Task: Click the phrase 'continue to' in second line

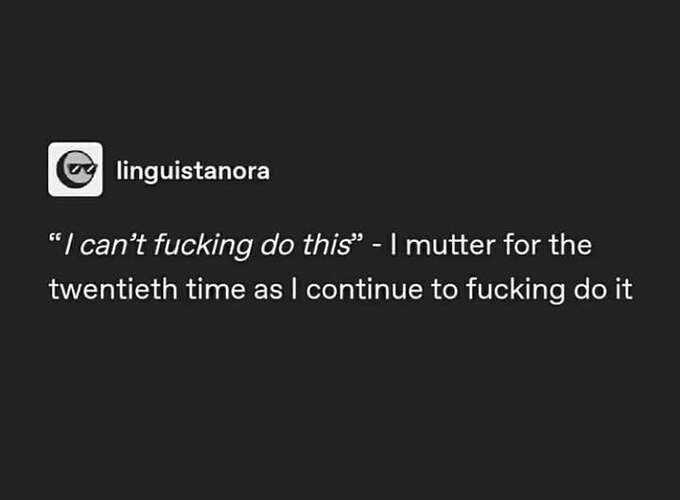Action: tap(382, 289)
